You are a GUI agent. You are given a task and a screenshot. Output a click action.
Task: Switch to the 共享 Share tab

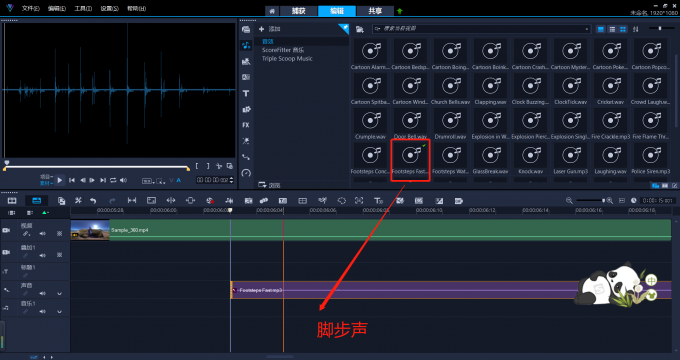tap(375, 11)
